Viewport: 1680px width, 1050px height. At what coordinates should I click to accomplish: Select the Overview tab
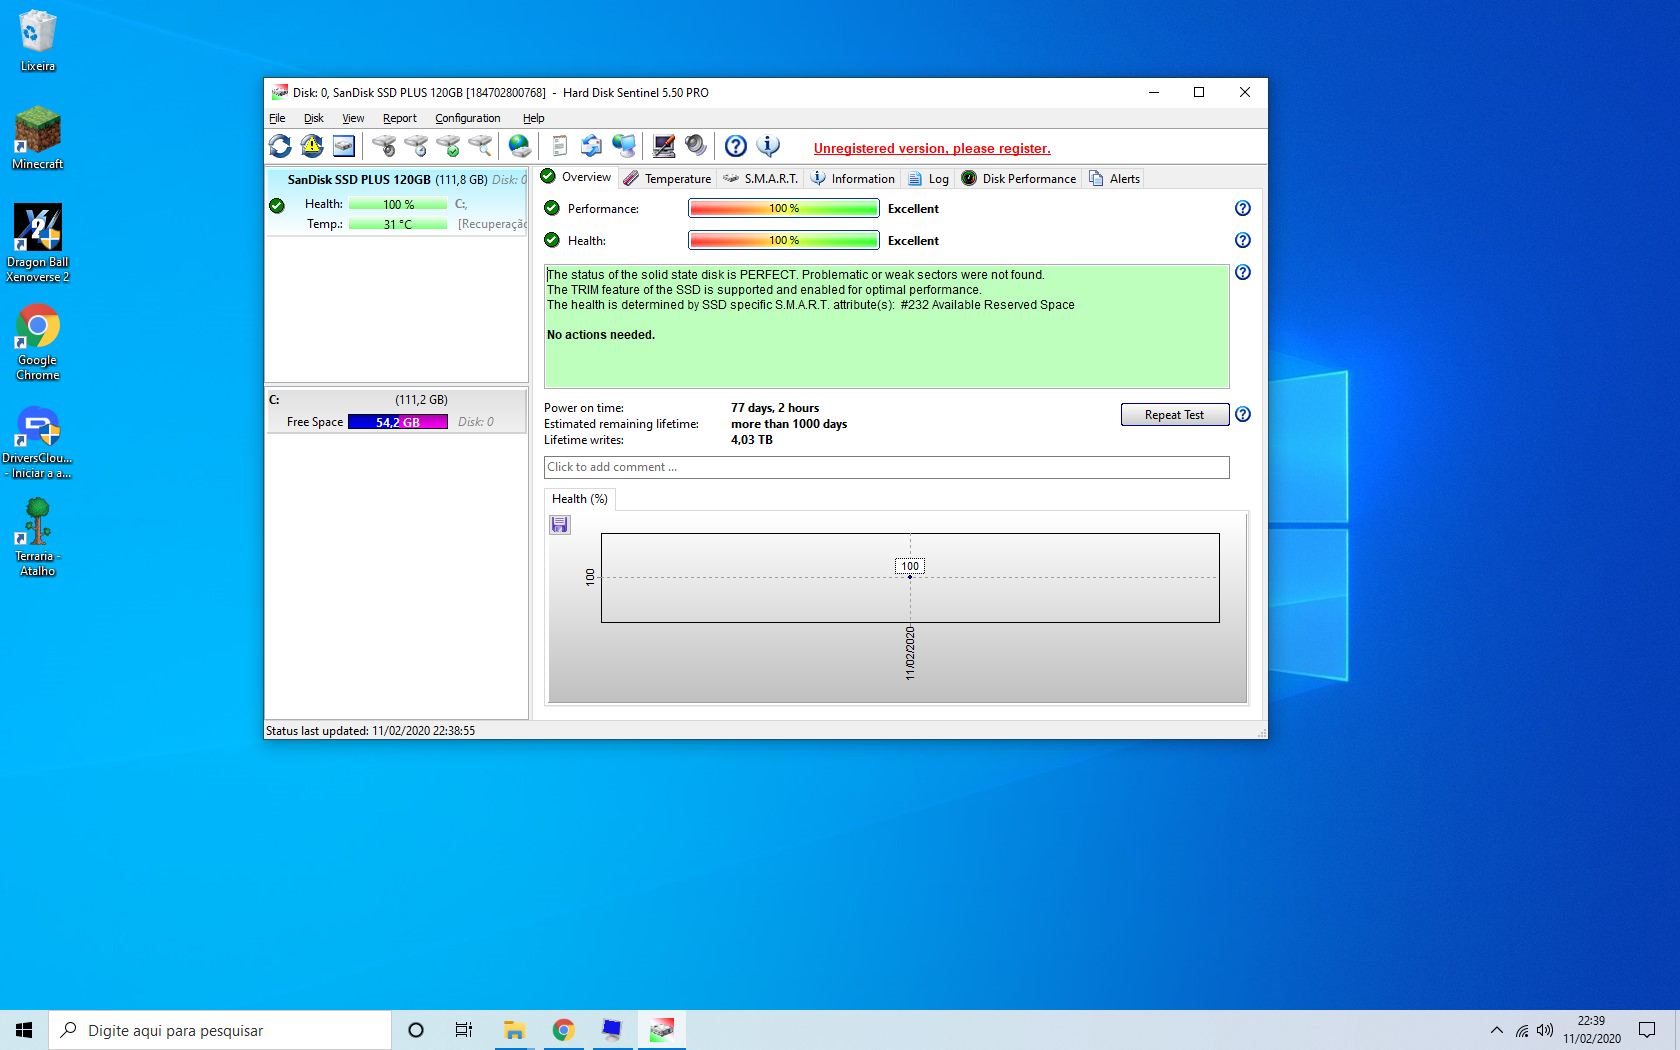click(576, 177)
